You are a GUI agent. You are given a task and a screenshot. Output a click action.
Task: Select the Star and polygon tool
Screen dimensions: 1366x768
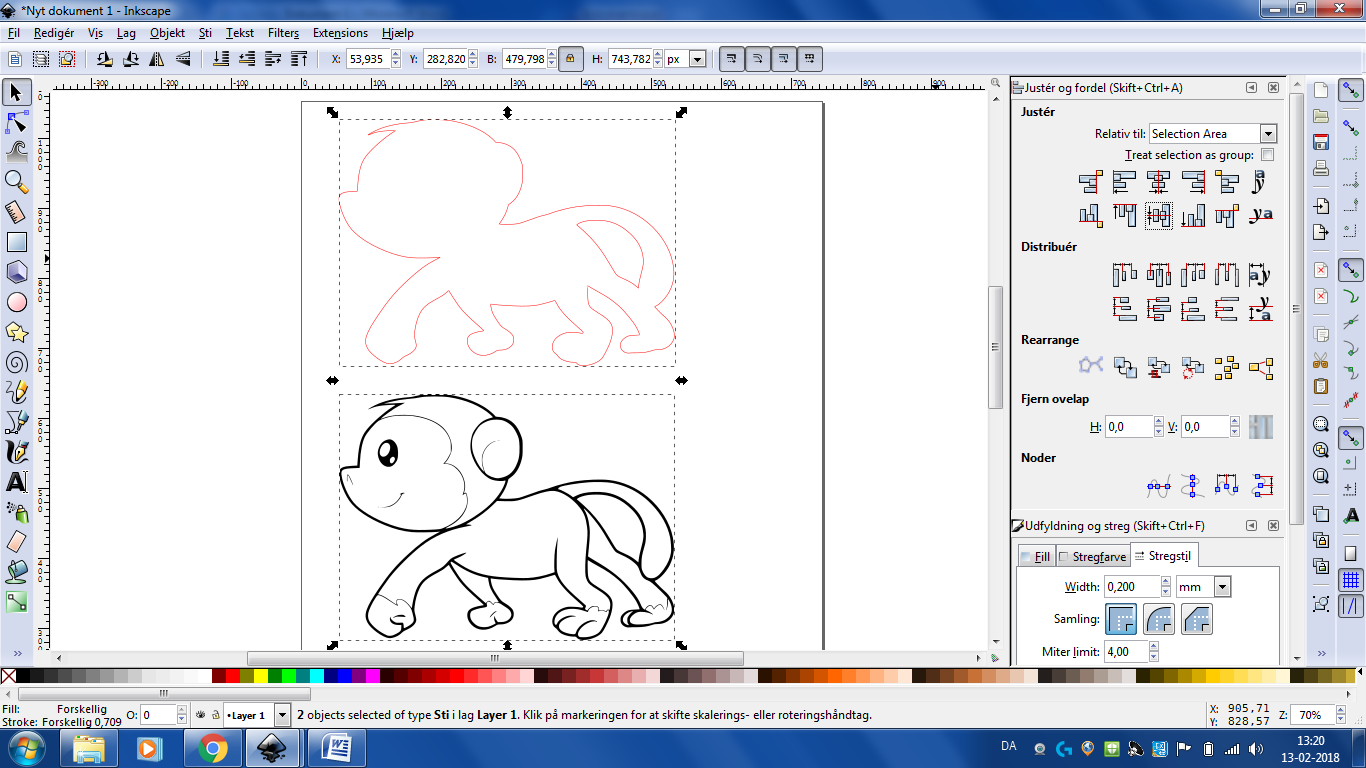click(x=17, y=332)
